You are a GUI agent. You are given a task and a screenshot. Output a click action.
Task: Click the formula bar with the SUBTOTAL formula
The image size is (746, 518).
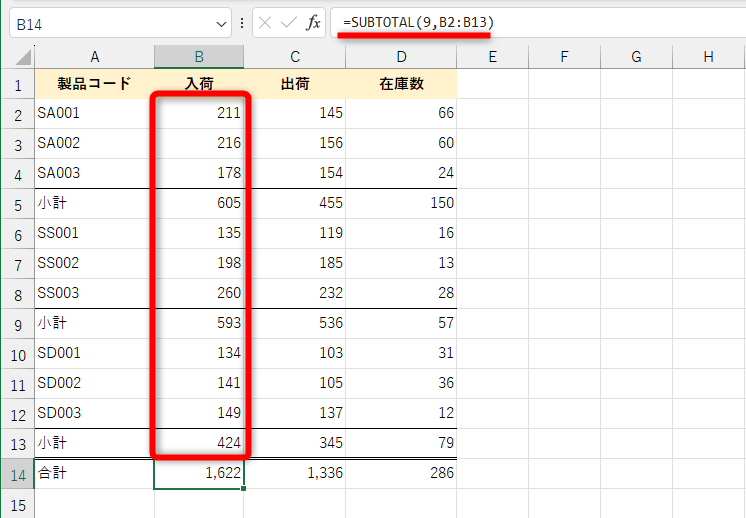(x=538, y=23)
